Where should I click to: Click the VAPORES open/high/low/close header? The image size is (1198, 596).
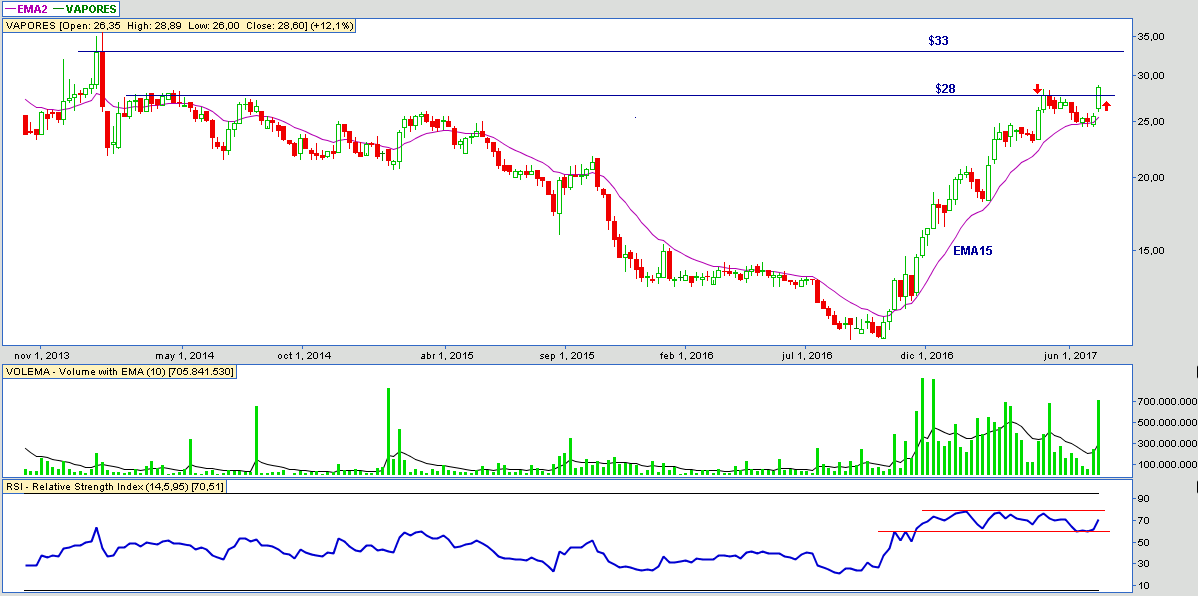(x=179, y=25)
